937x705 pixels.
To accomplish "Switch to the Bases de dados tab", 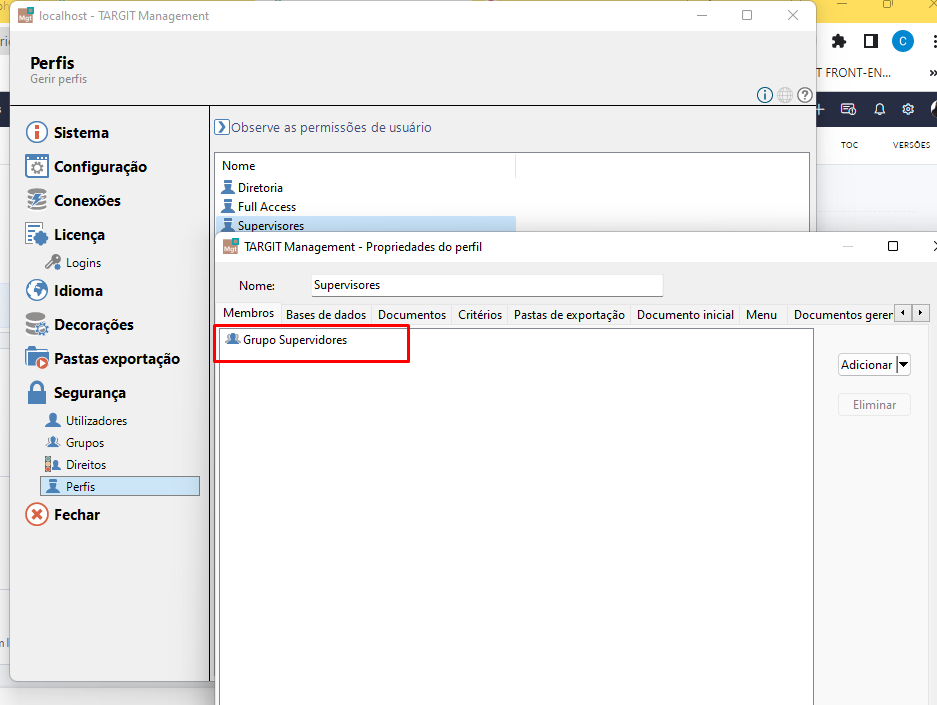I will tap(326, 315).
